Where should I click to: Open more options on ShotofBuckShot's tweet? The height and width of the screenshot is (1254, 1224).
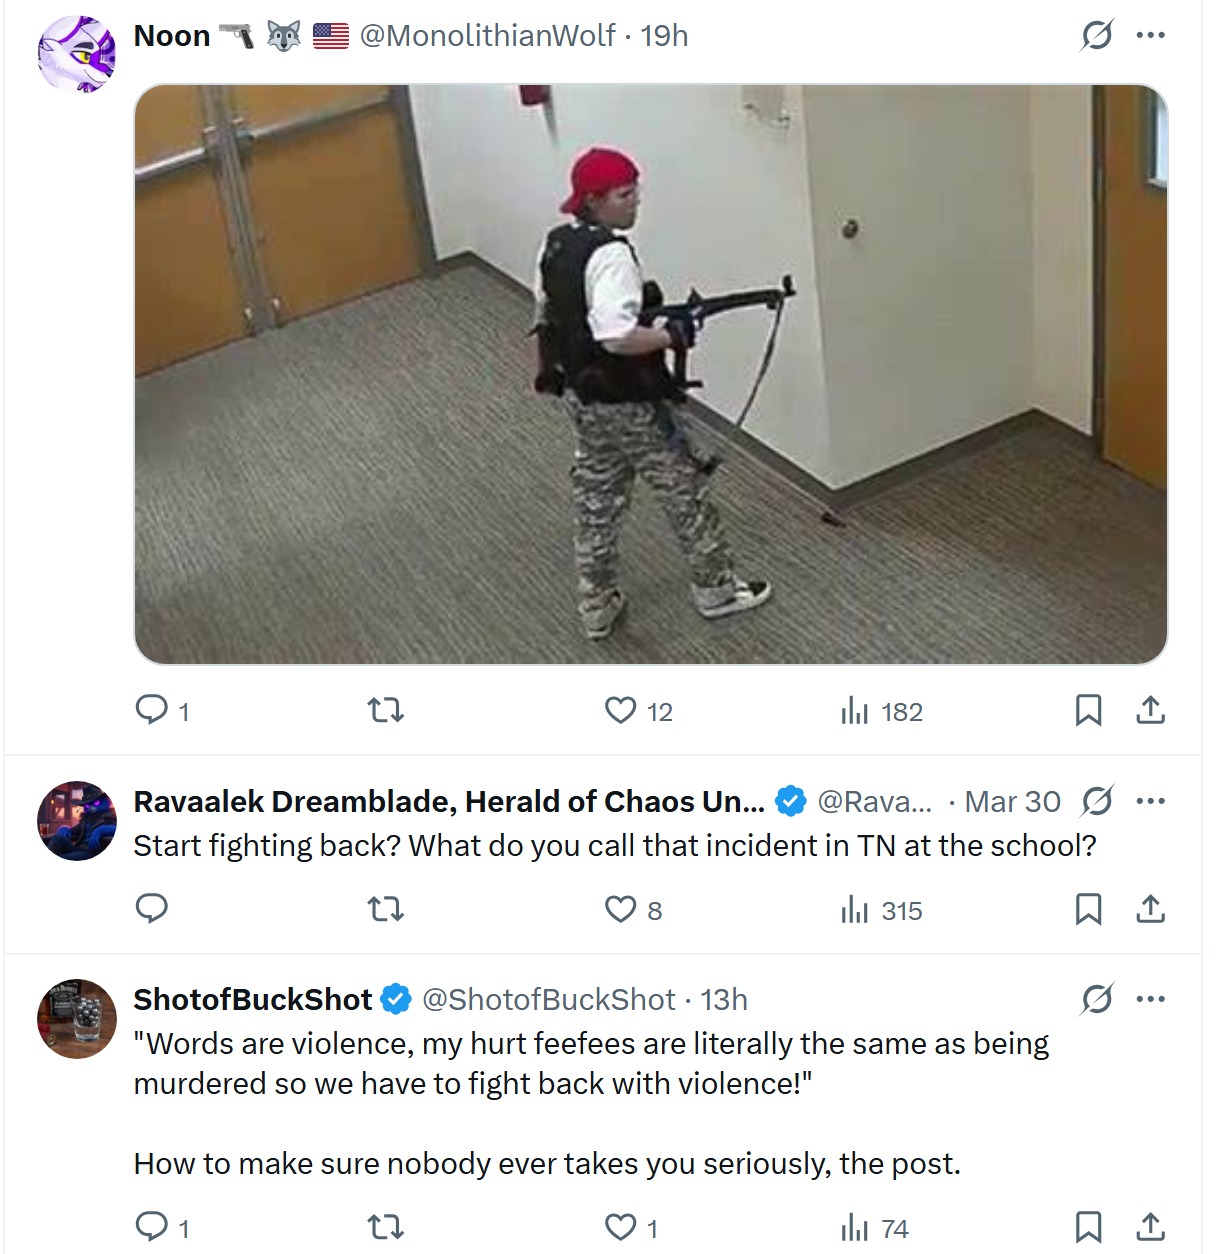[1151, 999]
